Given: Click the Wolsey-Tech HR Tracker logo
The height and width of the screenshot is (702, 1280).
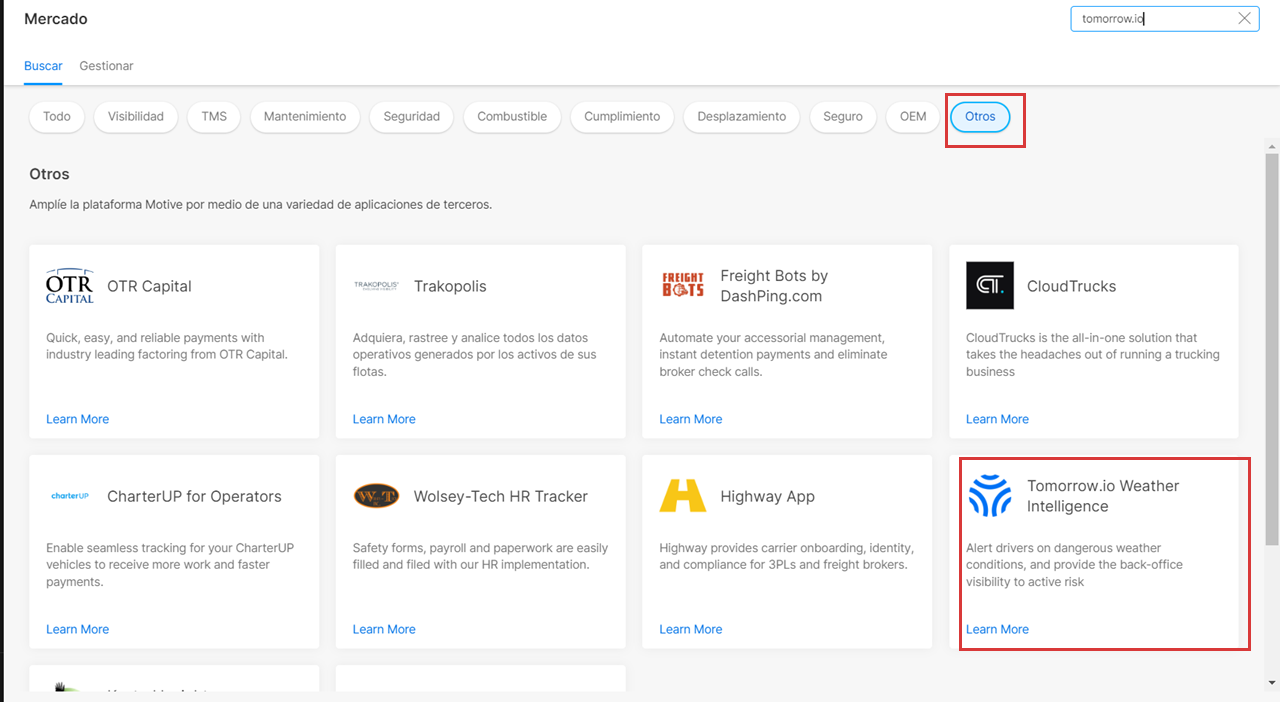Looking at the screenshot, I should (x=376, y=496).
